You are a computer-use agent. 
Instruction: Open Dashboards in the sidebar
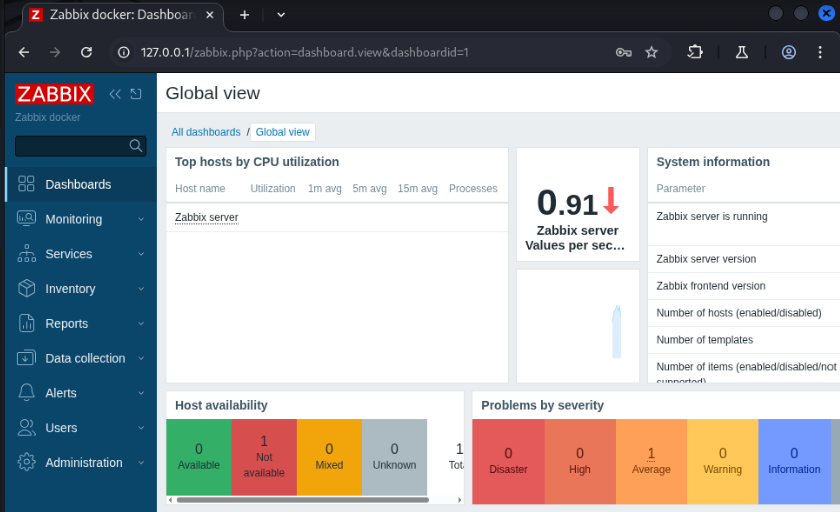tap(81, 184)
